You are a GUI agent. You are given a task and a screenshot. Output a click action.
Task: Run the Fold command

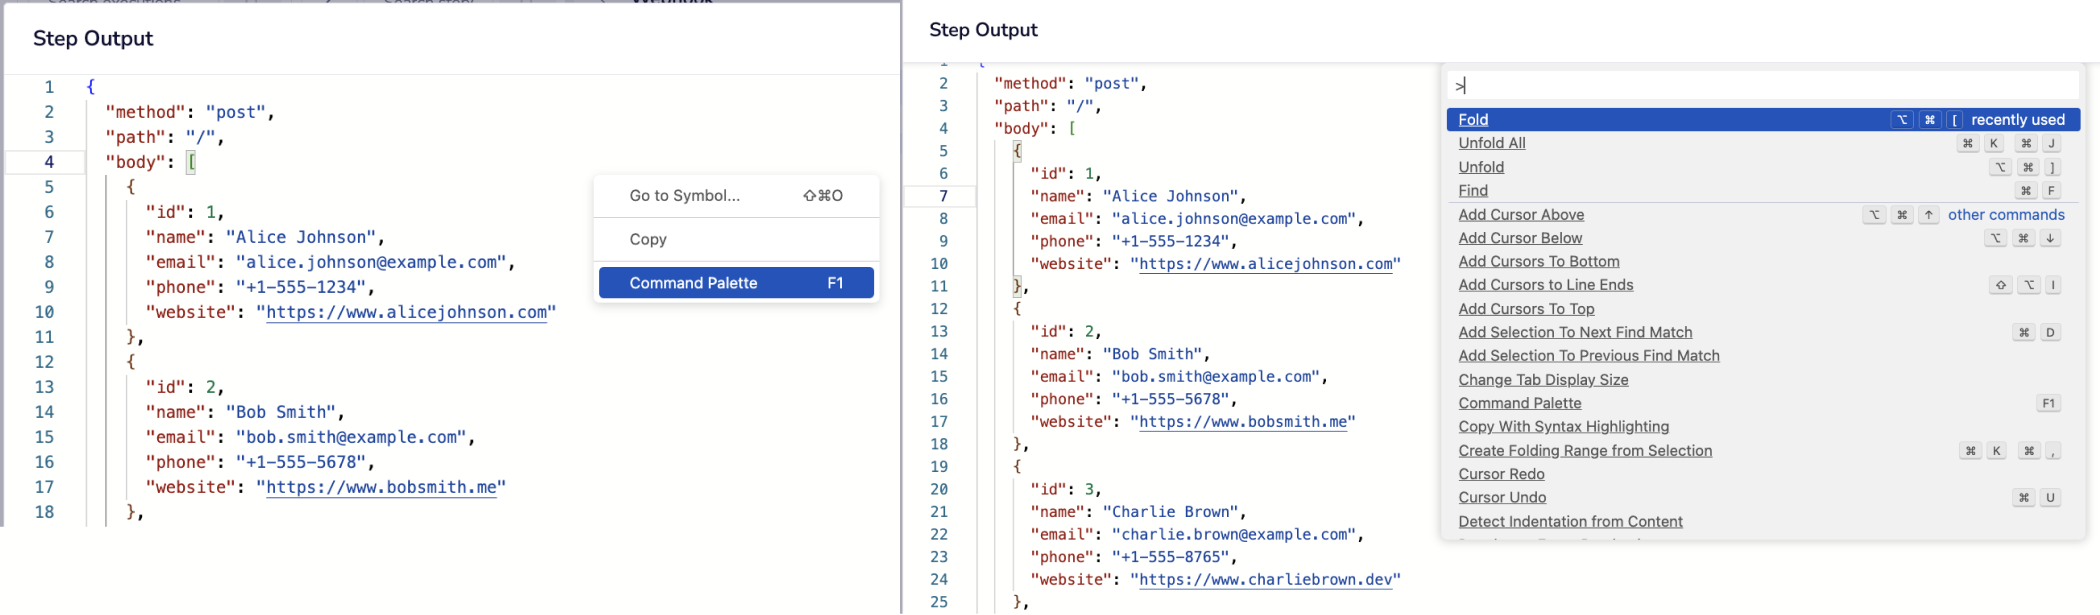click(1473, 120)
